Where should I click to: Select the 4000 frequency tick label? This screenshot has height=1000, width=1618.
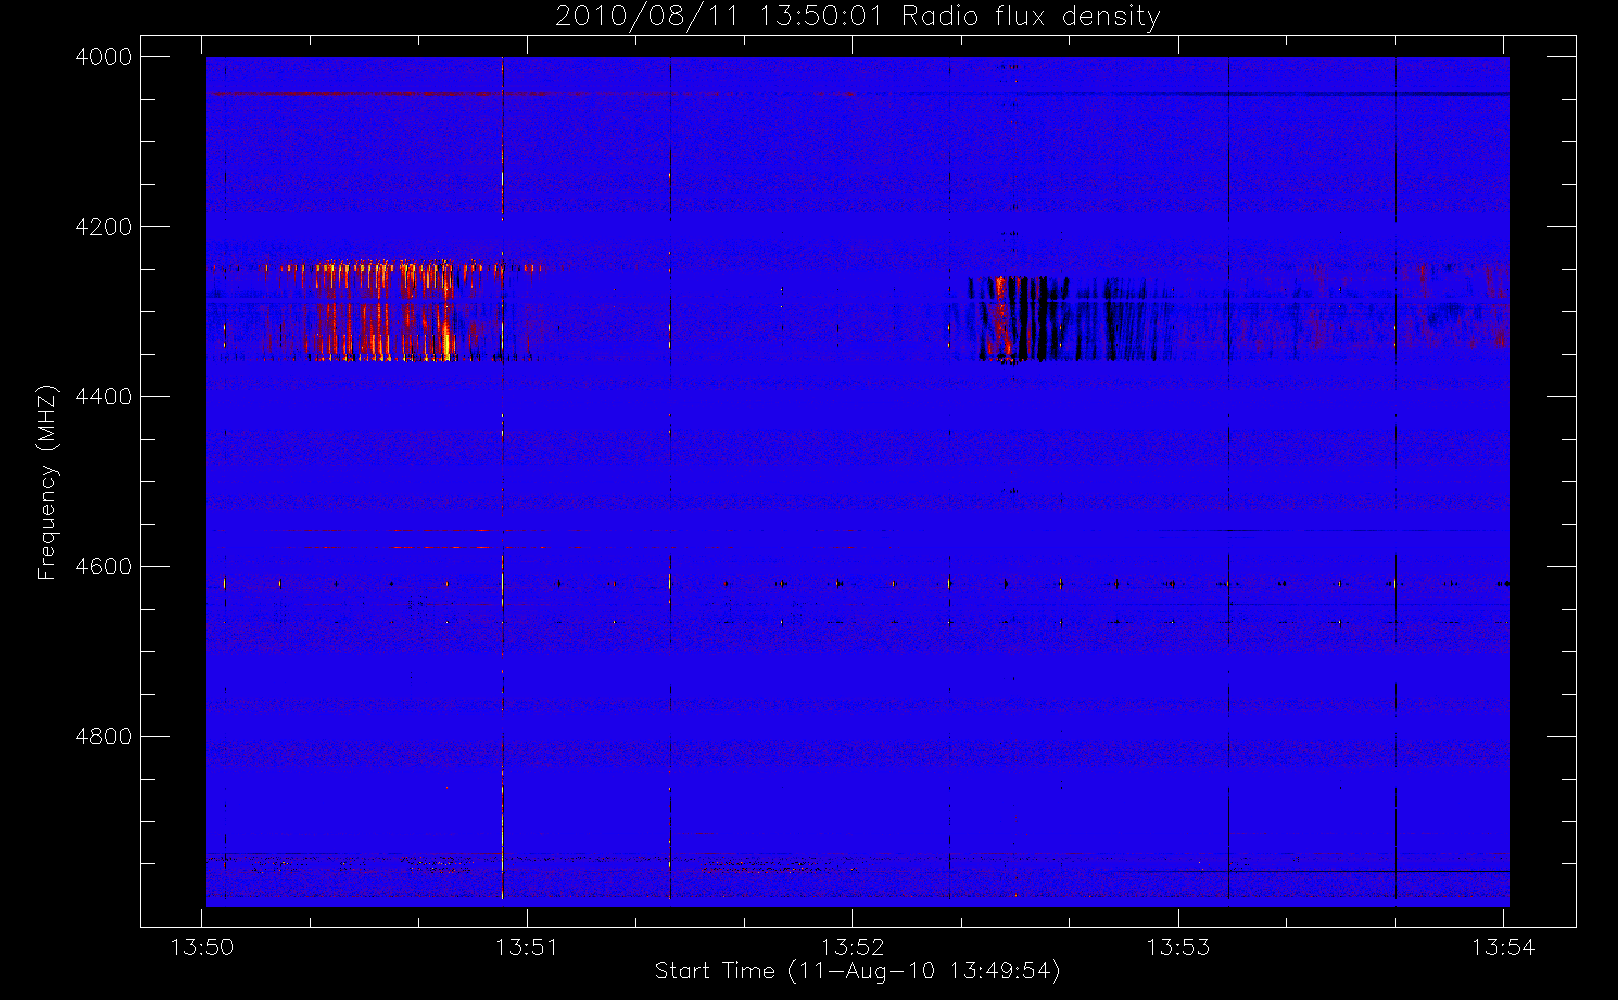[x=104, y=57]
